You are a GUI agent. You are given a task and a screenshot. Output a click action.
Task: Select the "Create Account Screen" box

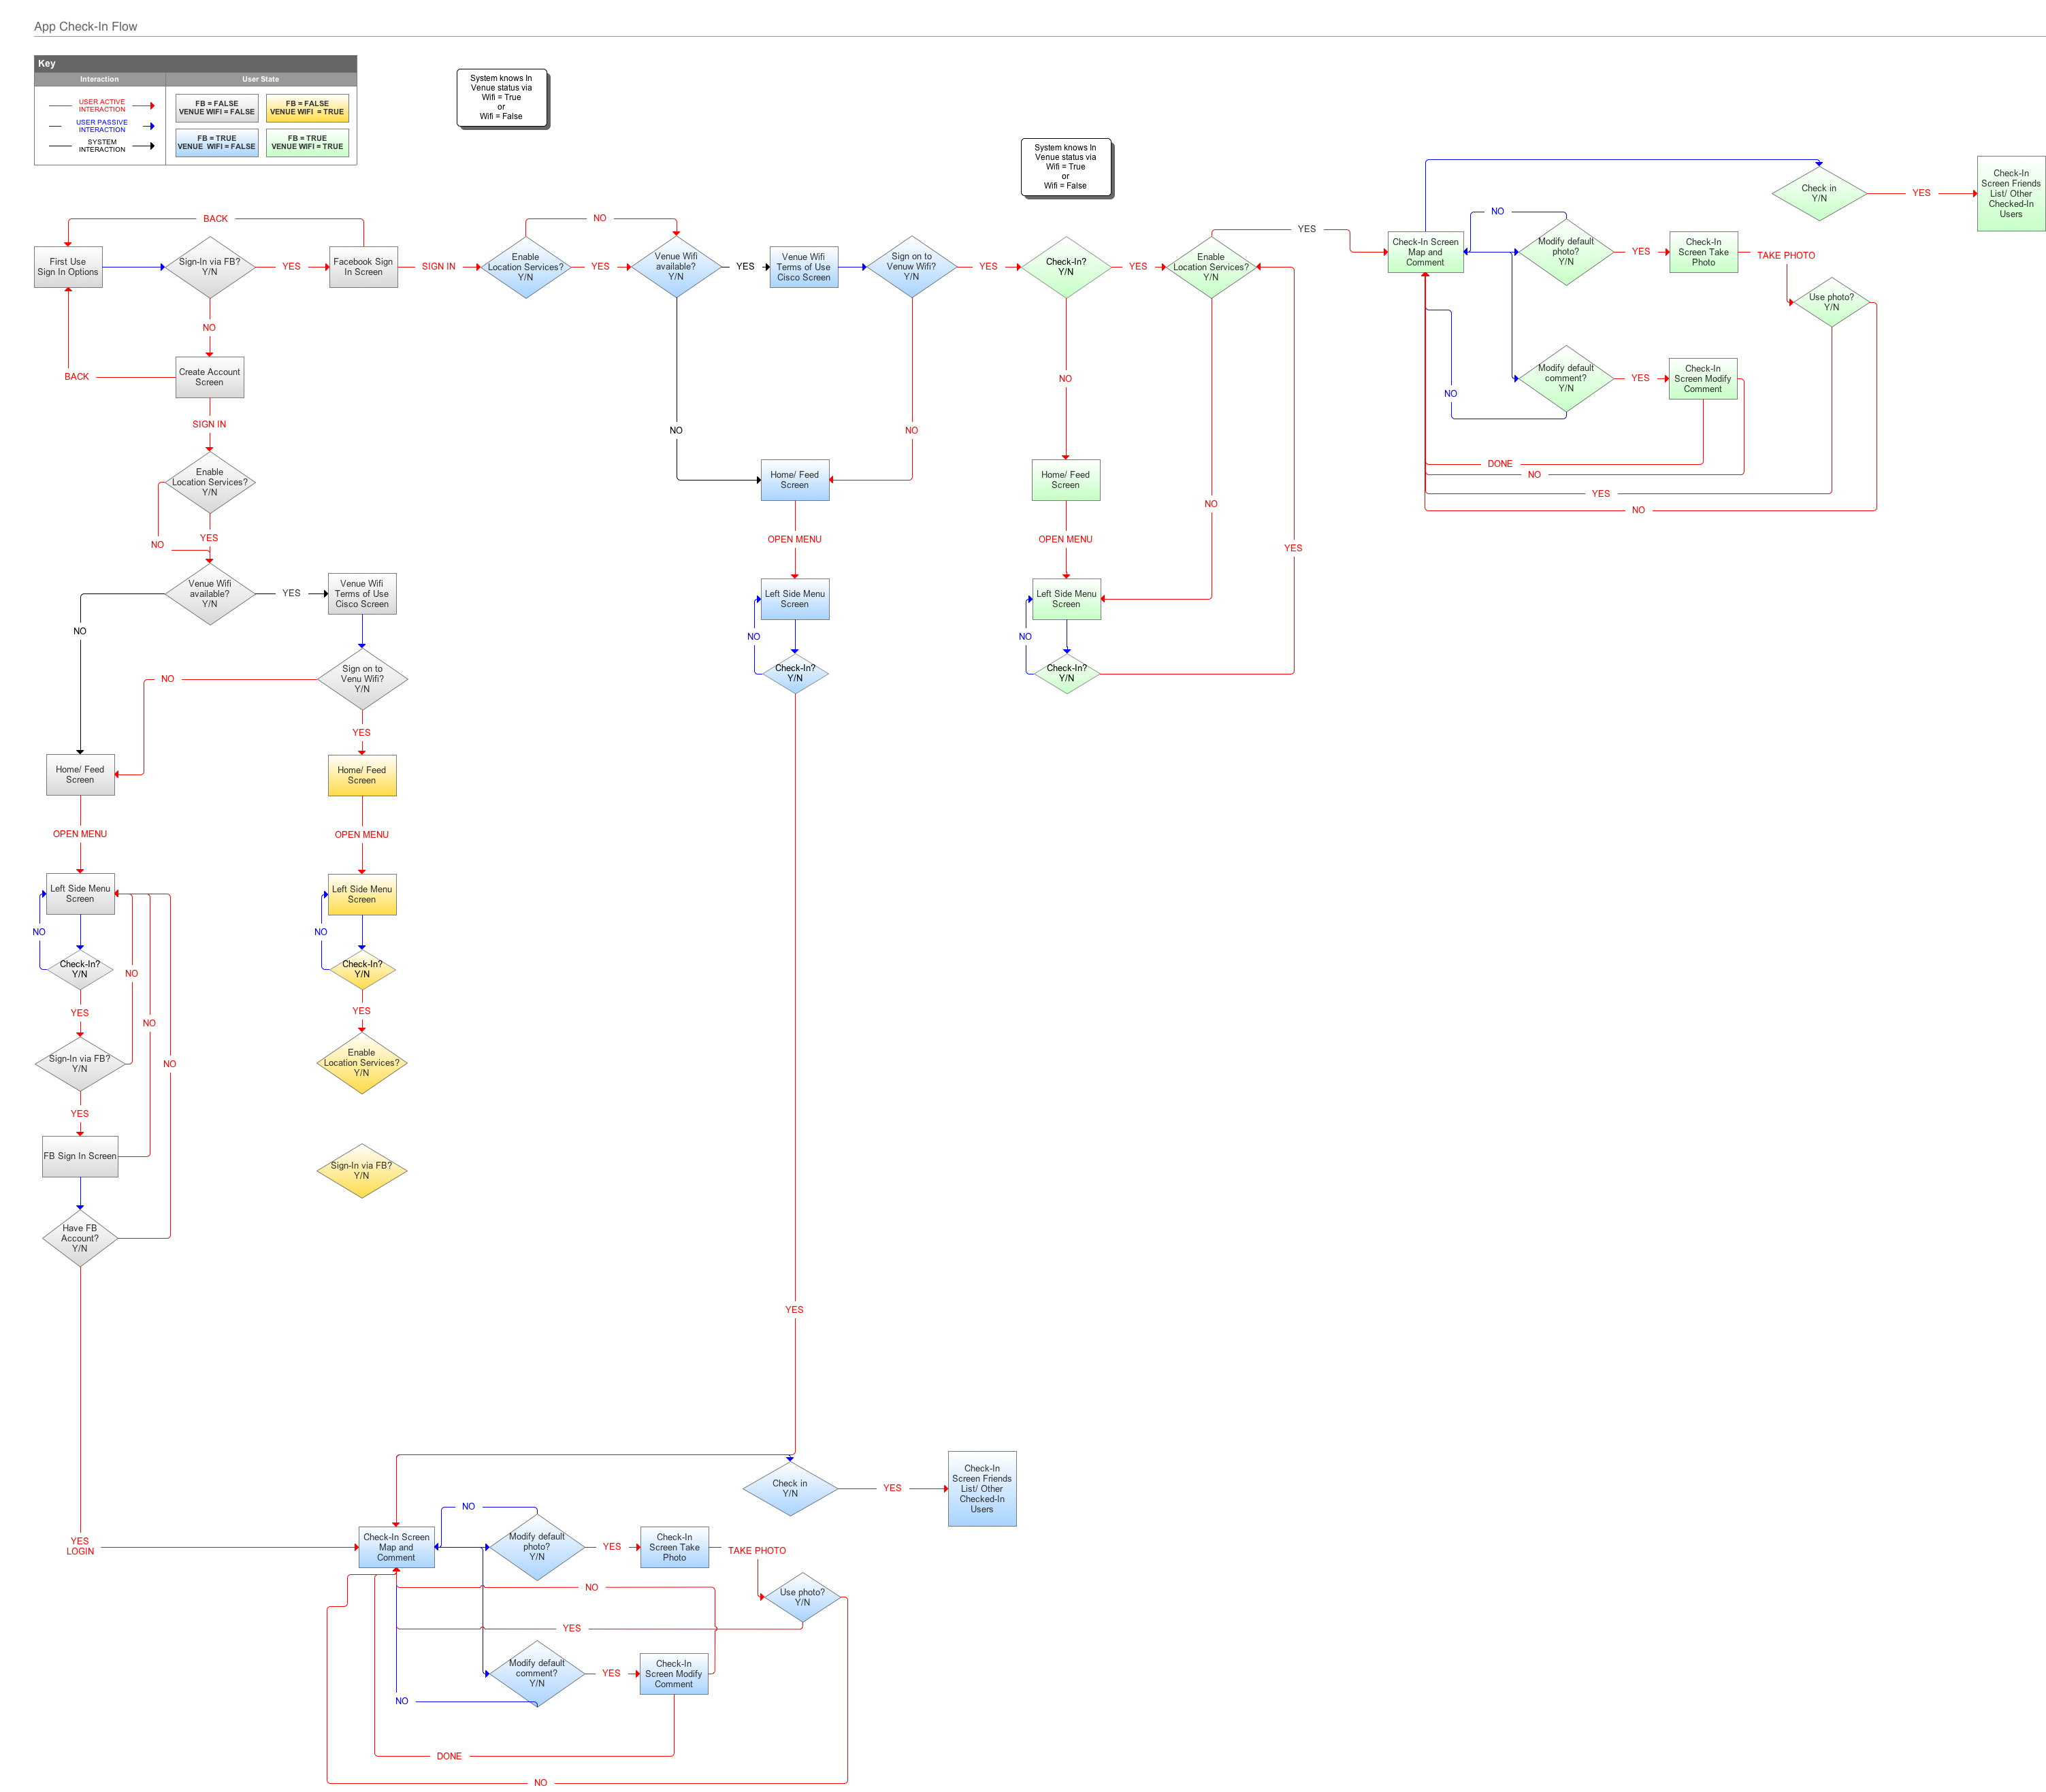point(210,377)
